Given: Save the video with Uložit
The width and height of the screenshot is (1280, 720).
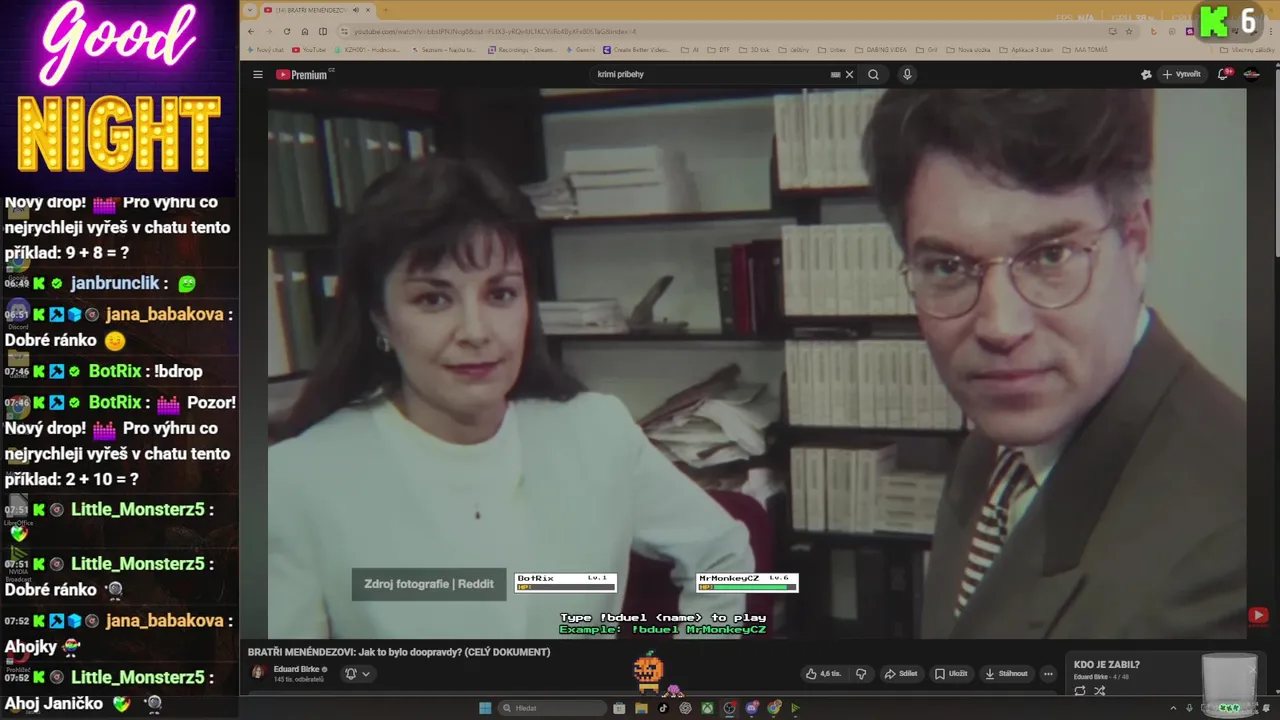Looking at the screenshot, I should [x=950, y=673].
